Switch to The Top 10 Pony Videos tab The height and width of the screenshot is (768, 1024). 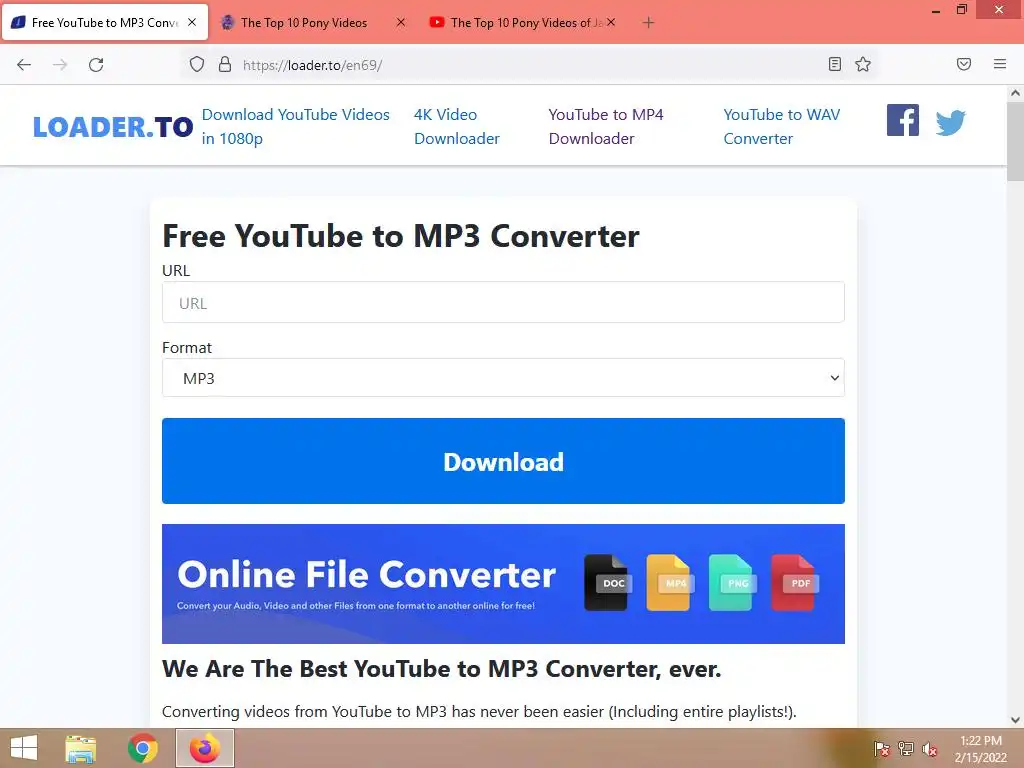pyautogui.click(x=304, y=23)
